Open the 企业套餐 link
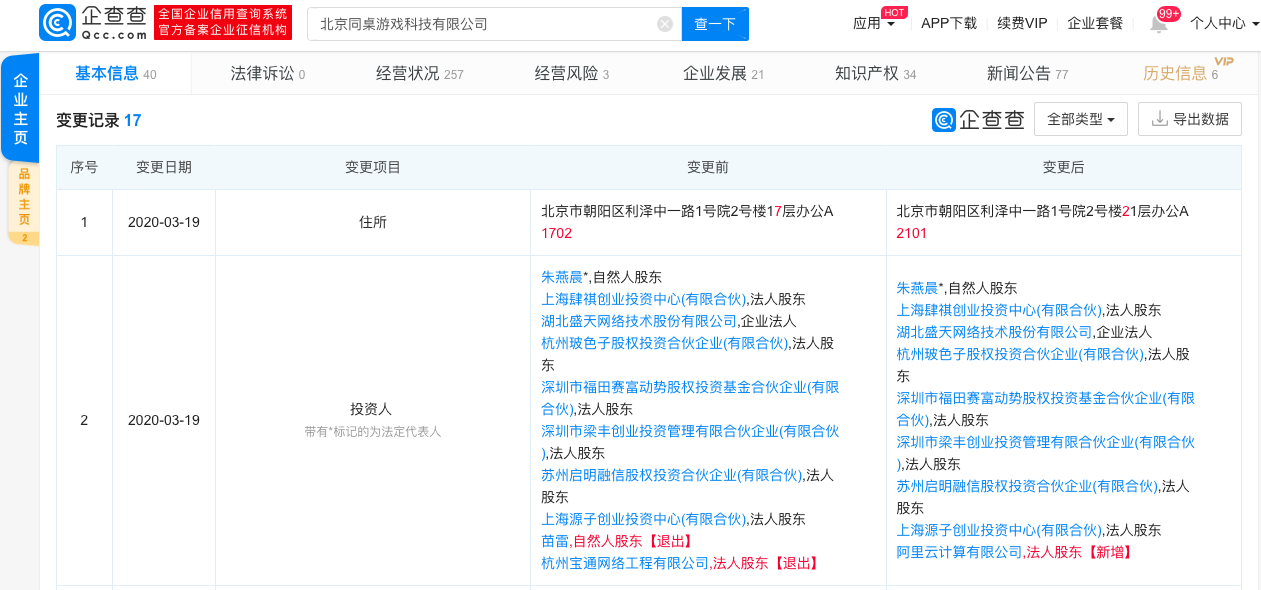 1095,24
